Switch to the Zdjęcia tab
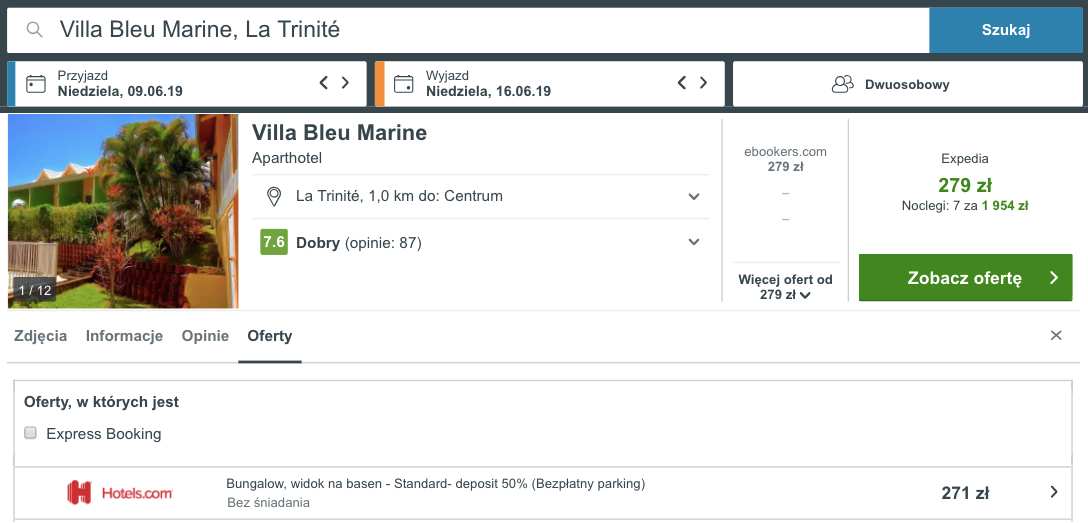The image size is (1088, 523). [40, 336]
